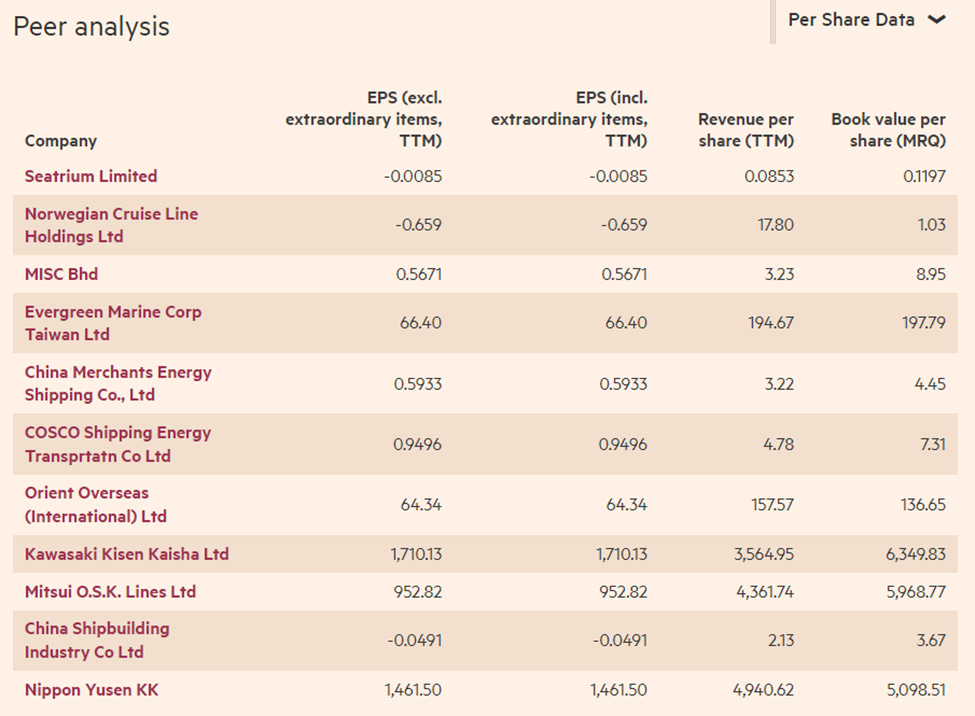975x716 pixels.
Task: Open MISC Bhd company link
Action: tap(62, 274)
